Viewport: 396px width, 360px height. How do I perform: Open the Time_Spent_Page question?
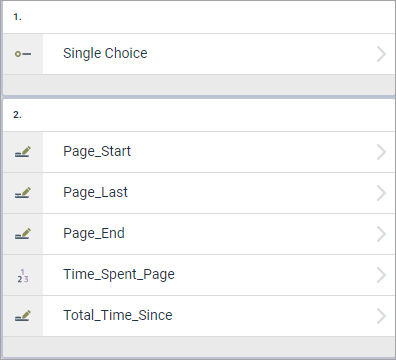pos(199,275)
